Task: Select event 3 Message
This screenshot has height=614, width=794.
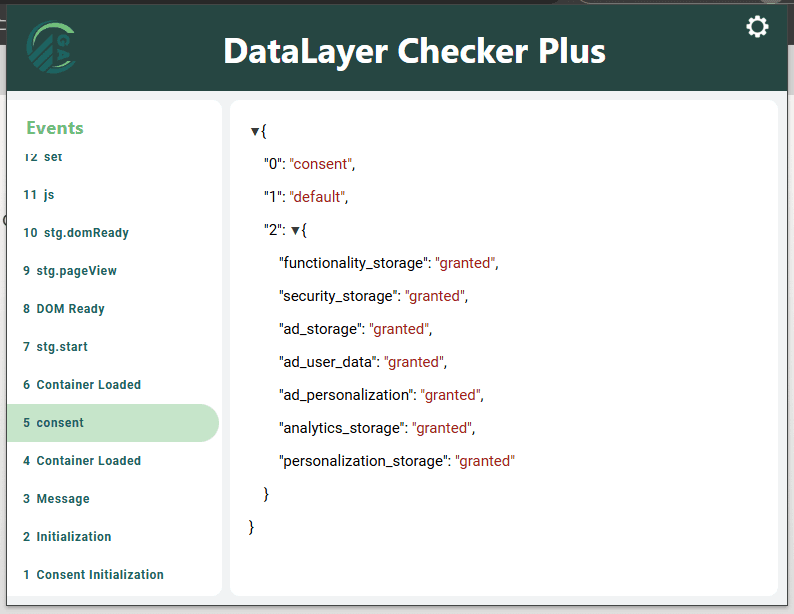Action: tap(113, 499)
